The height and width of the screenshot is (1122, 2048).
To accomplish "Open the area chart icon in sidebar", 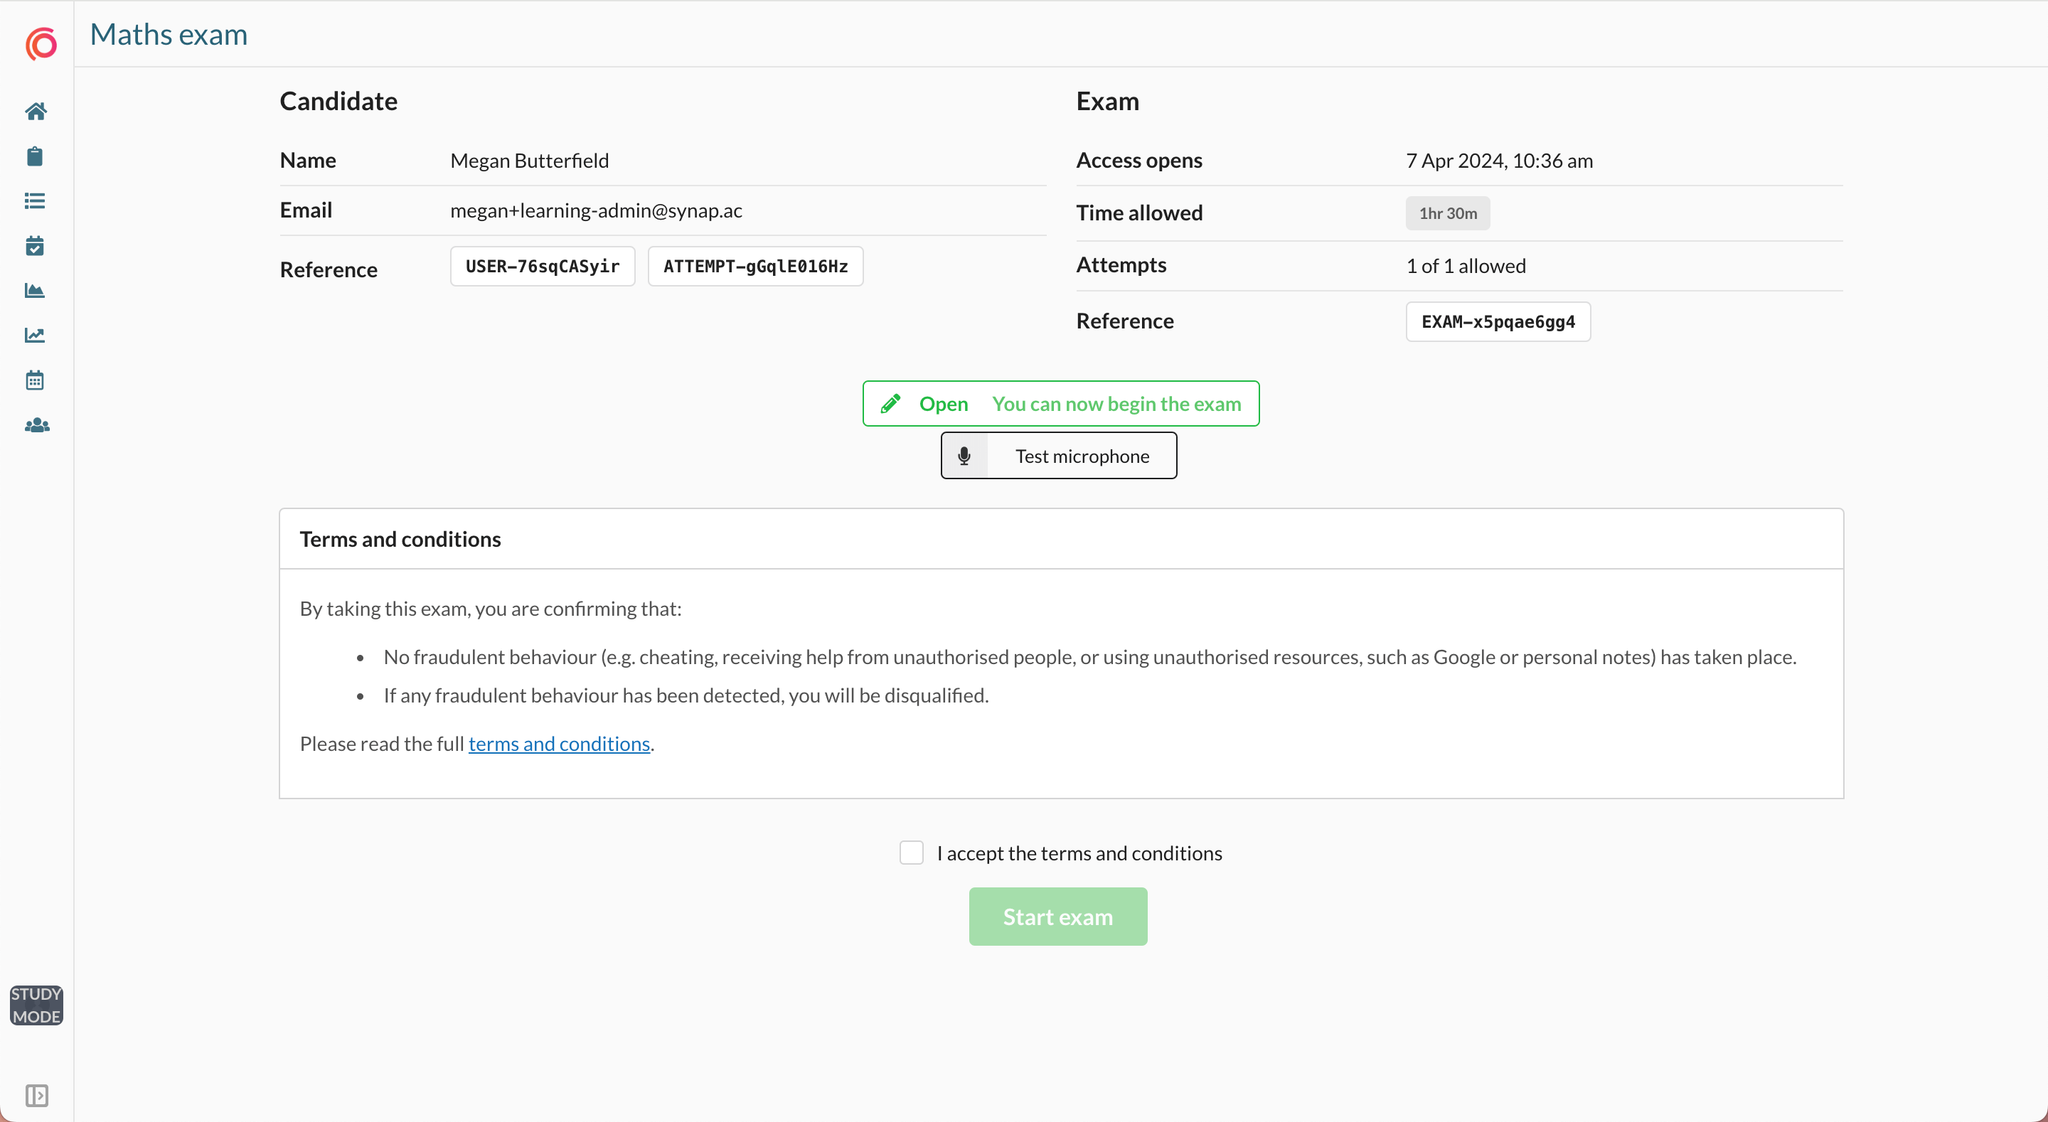I will point(35,291).
